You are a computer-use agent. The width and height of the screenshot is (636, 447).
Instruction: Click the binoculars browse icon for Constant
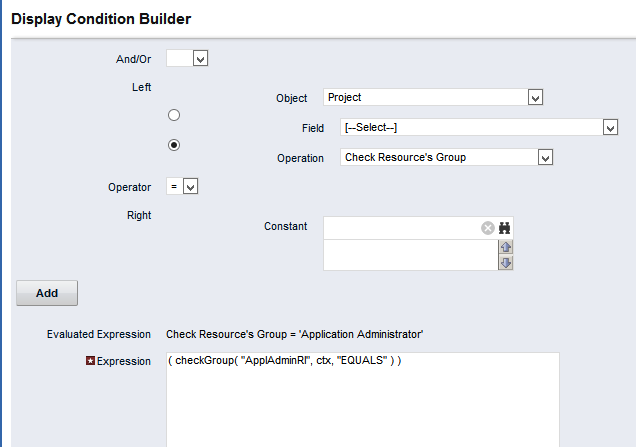(x=504, y=228)
